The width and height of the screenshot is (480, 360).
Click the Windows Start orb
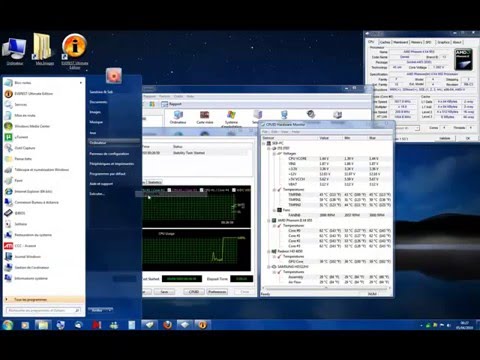click(7, 325)
